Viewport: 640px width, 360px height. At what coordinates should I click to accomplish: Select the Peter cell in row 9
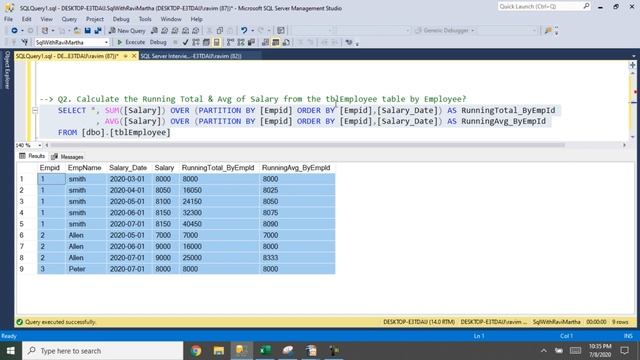point(85,269)
